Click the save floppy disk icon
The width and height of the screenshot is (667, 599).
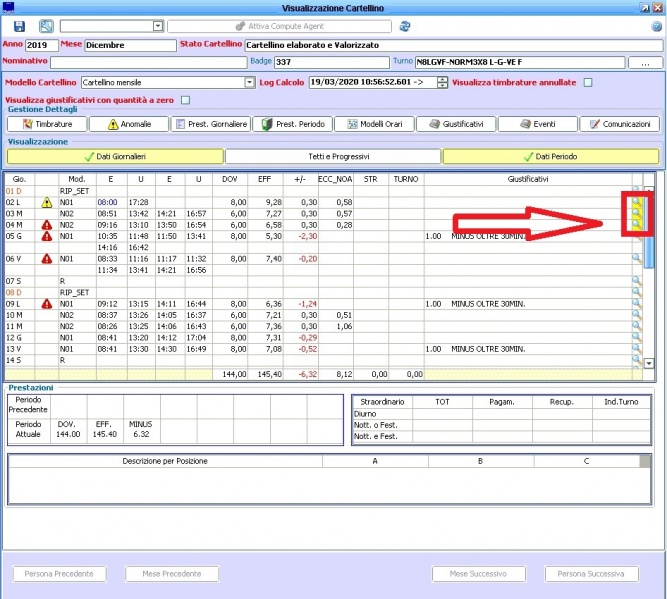(18, 26)
